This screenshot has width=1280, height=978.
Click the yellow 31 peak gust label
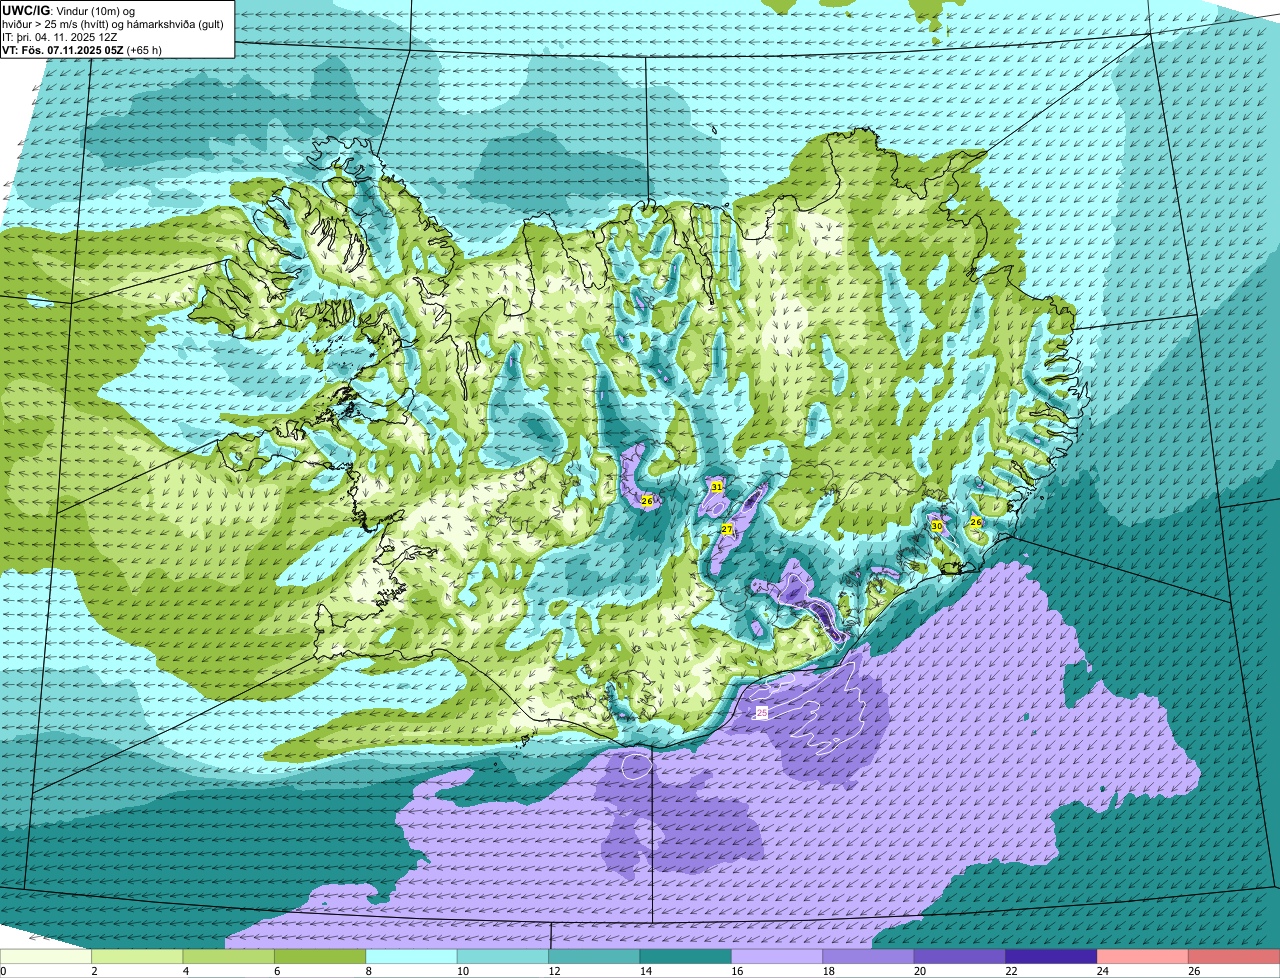[x=717, y=487]
